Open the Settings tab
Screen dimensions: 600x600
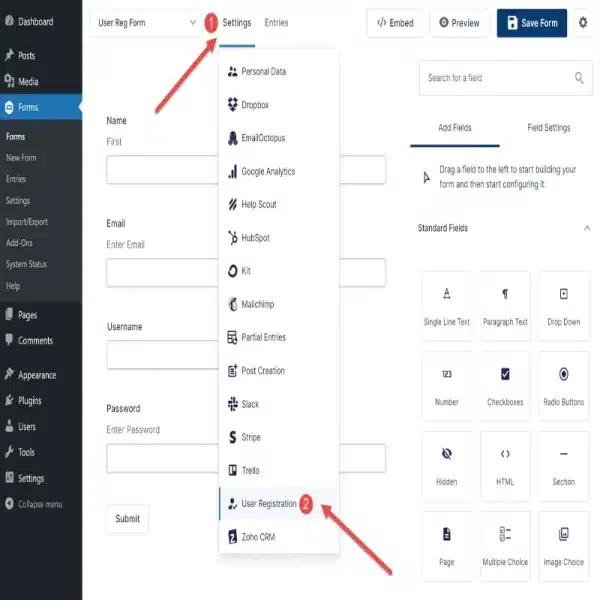[x=237, y=23]
